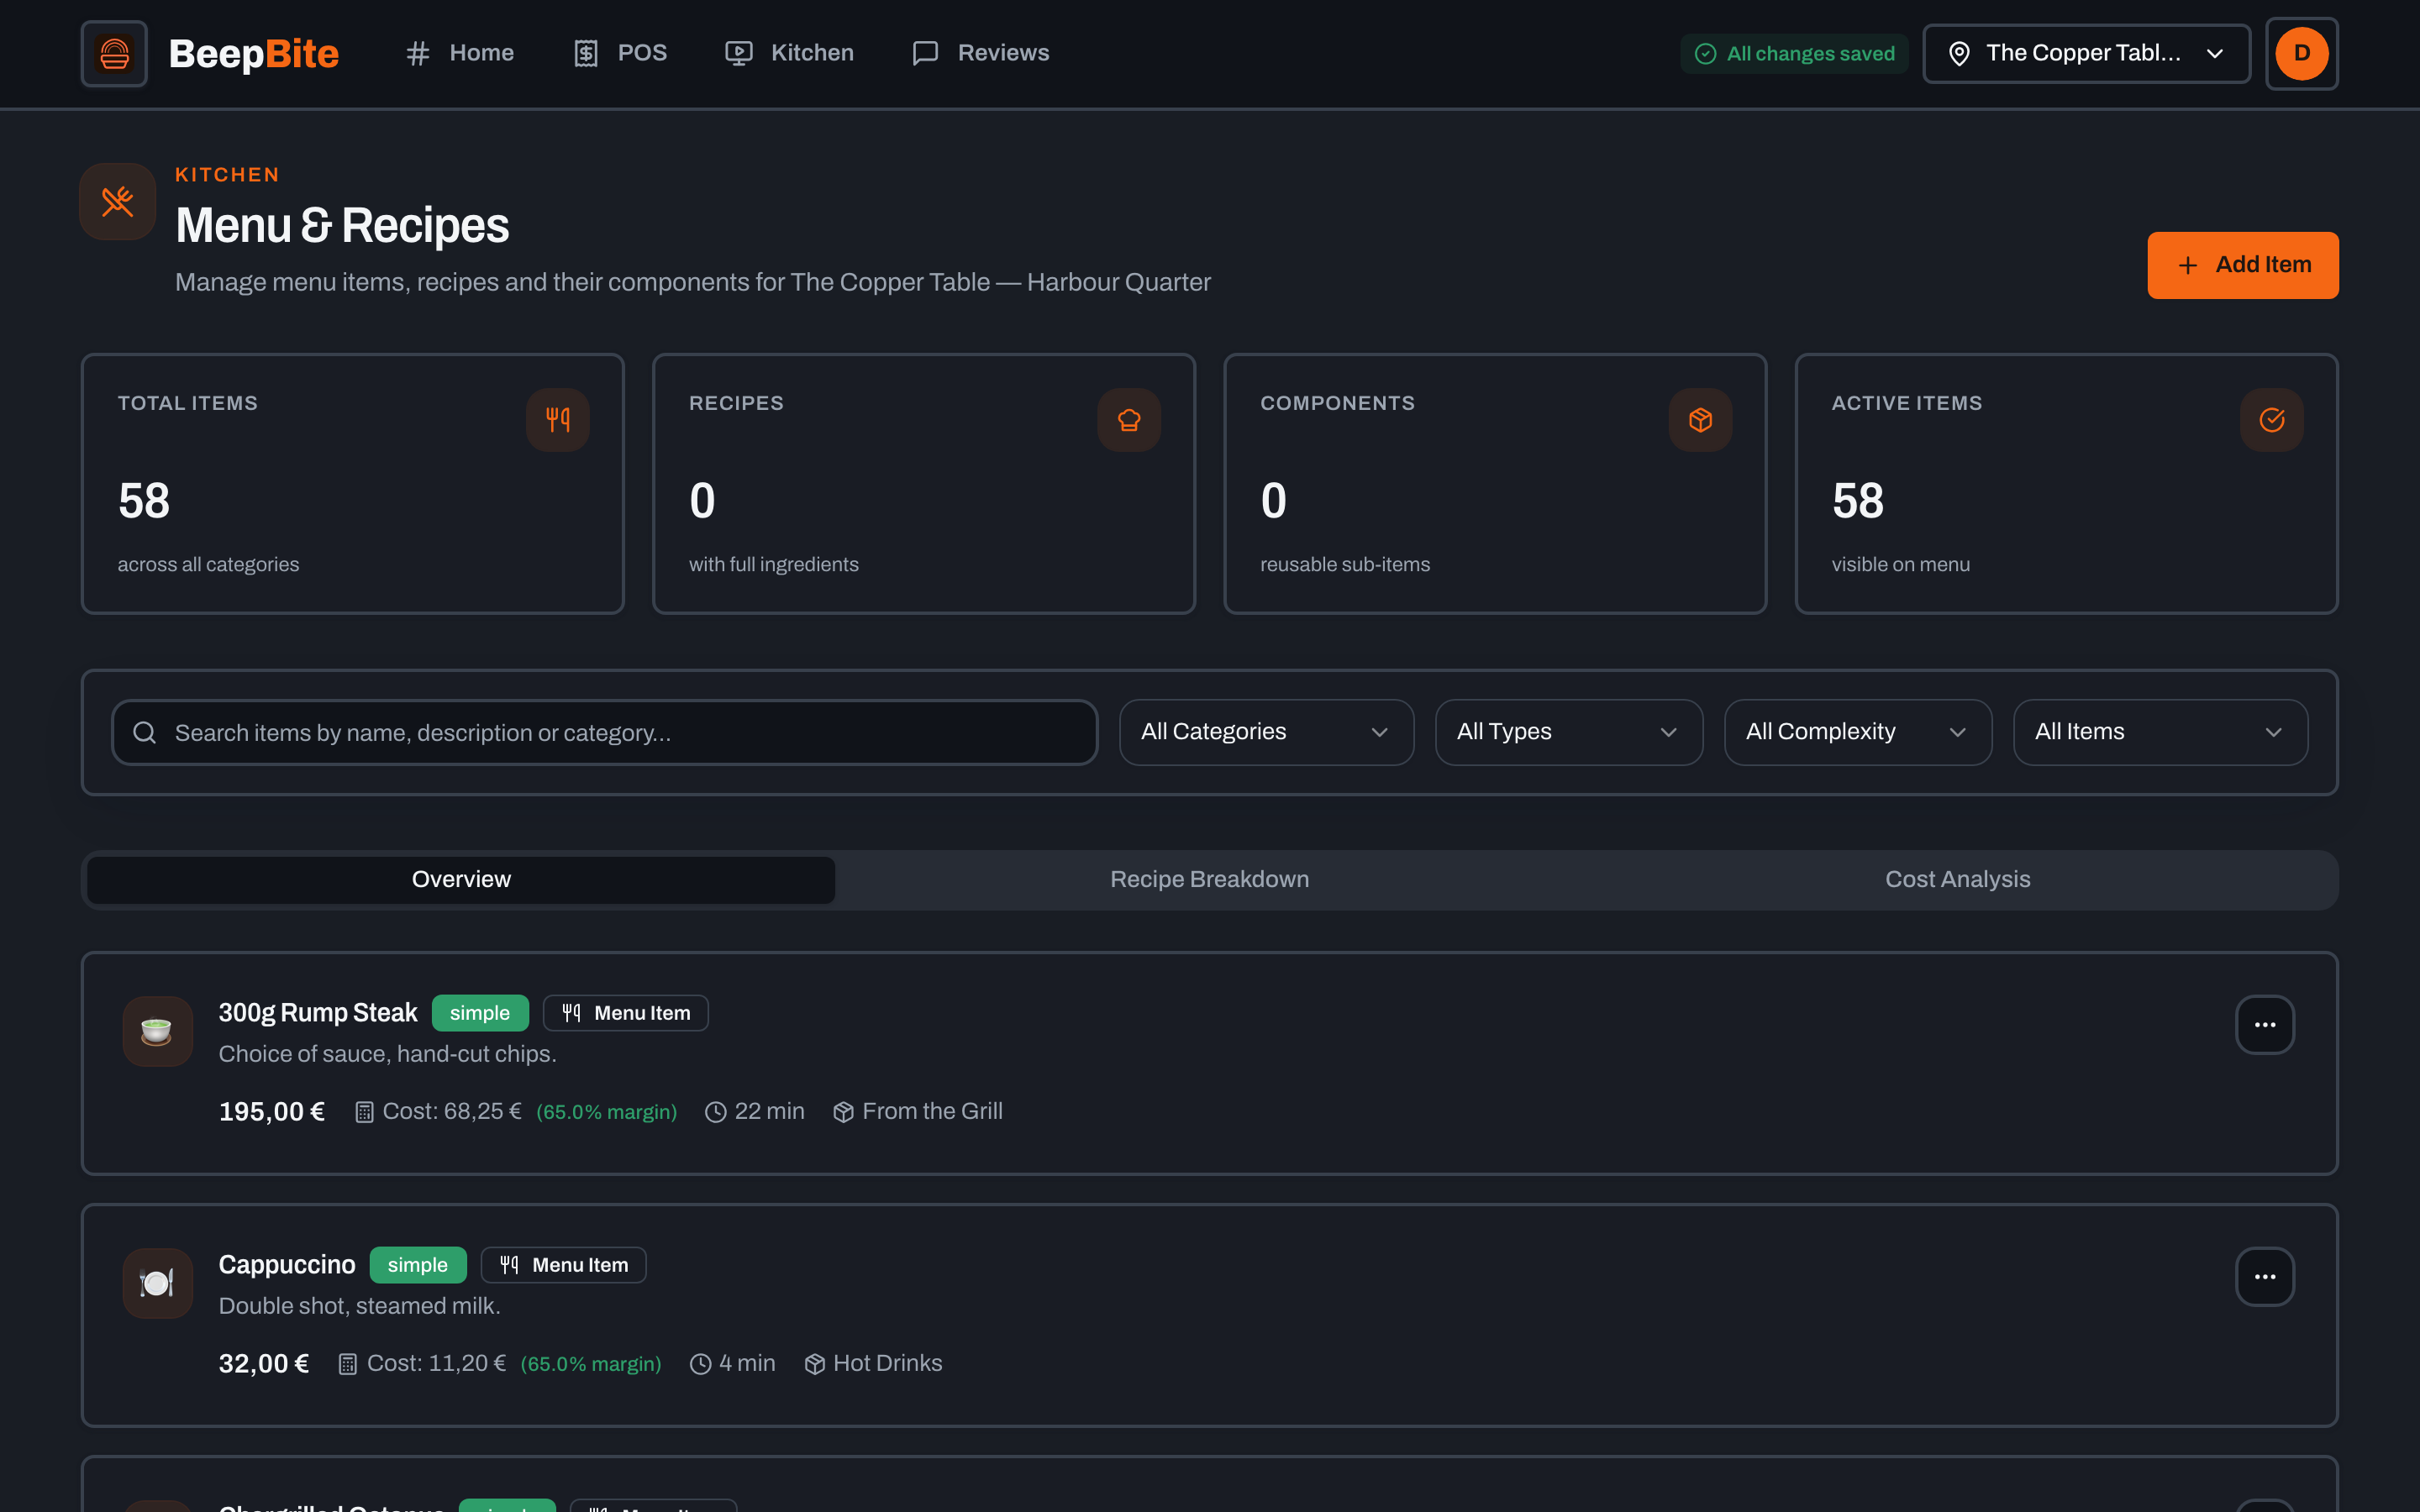2420x1512 pixels.
Task: Click the 32,00 € price
Action: (264, 1364)
